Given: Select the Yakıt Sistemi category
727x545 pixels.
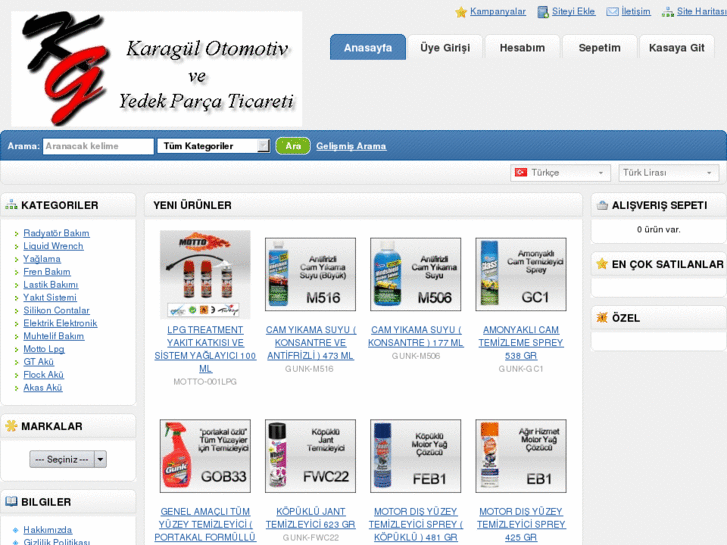Looking at the screenshot, I should point(50,297).
